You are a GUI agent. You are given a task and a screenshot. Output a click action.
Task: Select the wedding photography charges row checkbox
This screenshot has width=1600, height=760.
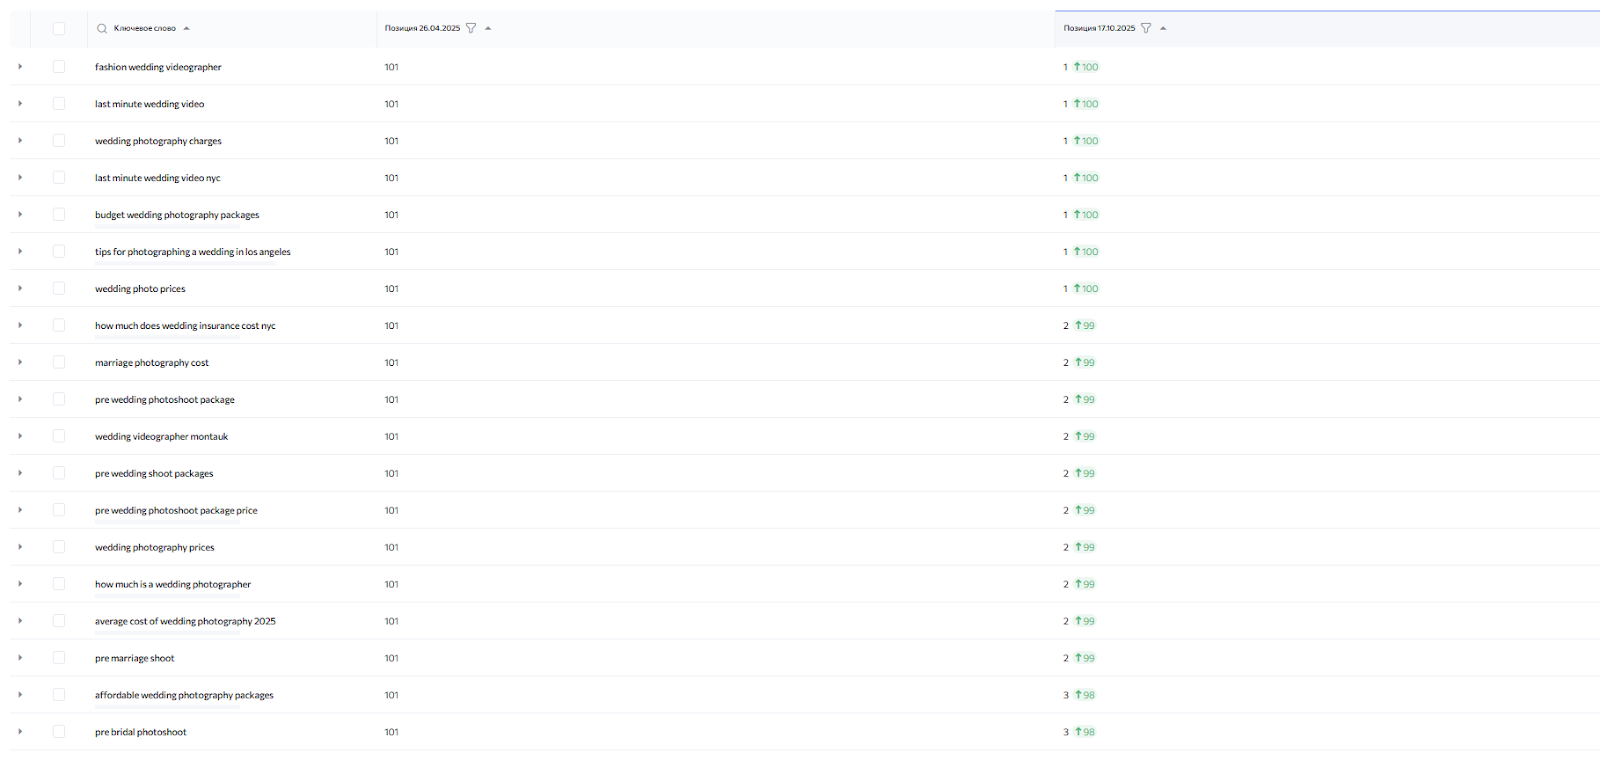tap(59, 141)
